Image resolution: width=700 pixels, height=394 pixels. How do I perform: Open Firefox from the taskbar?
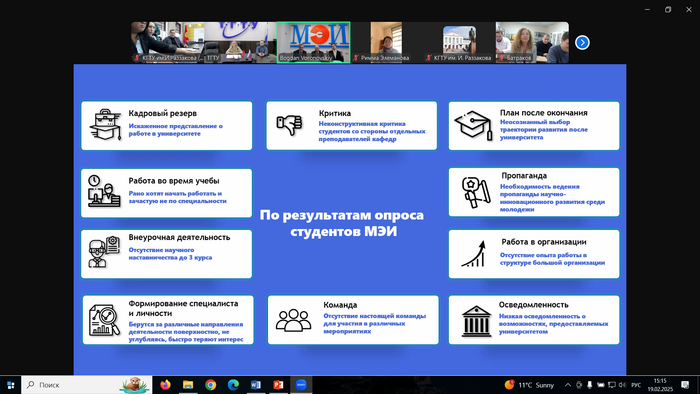click(x=165, y=385)
